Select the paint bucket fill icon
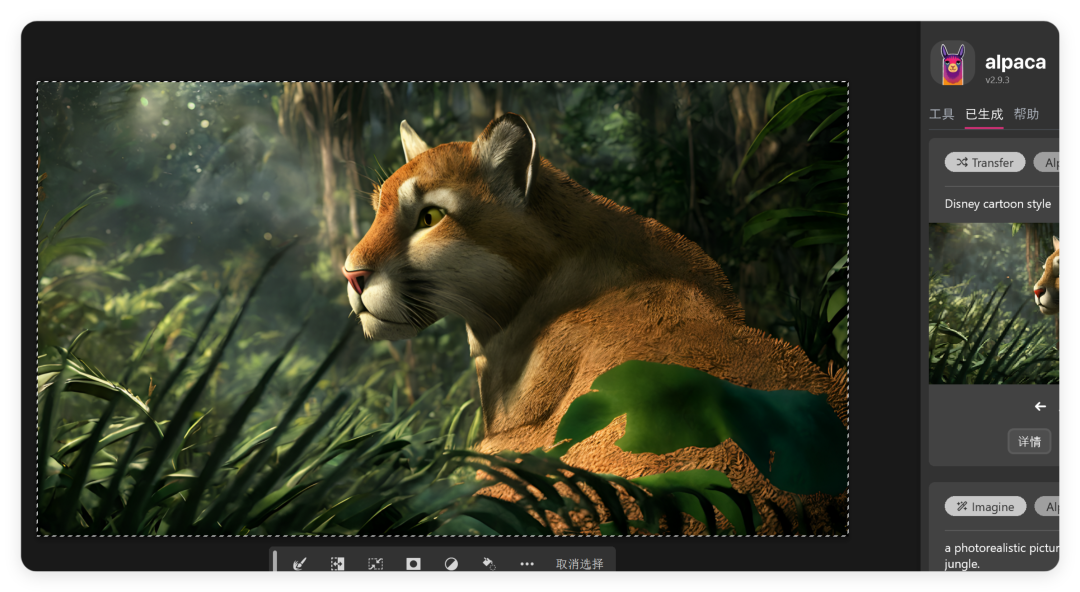The height and width of the screenshot is (592, 1080). click(488, 563)
